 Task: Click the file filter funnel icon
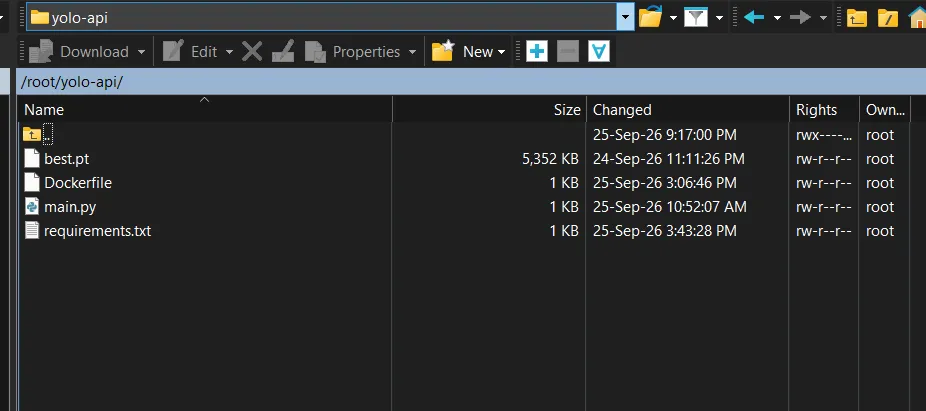pyautogui.click(x=696, y=18)
